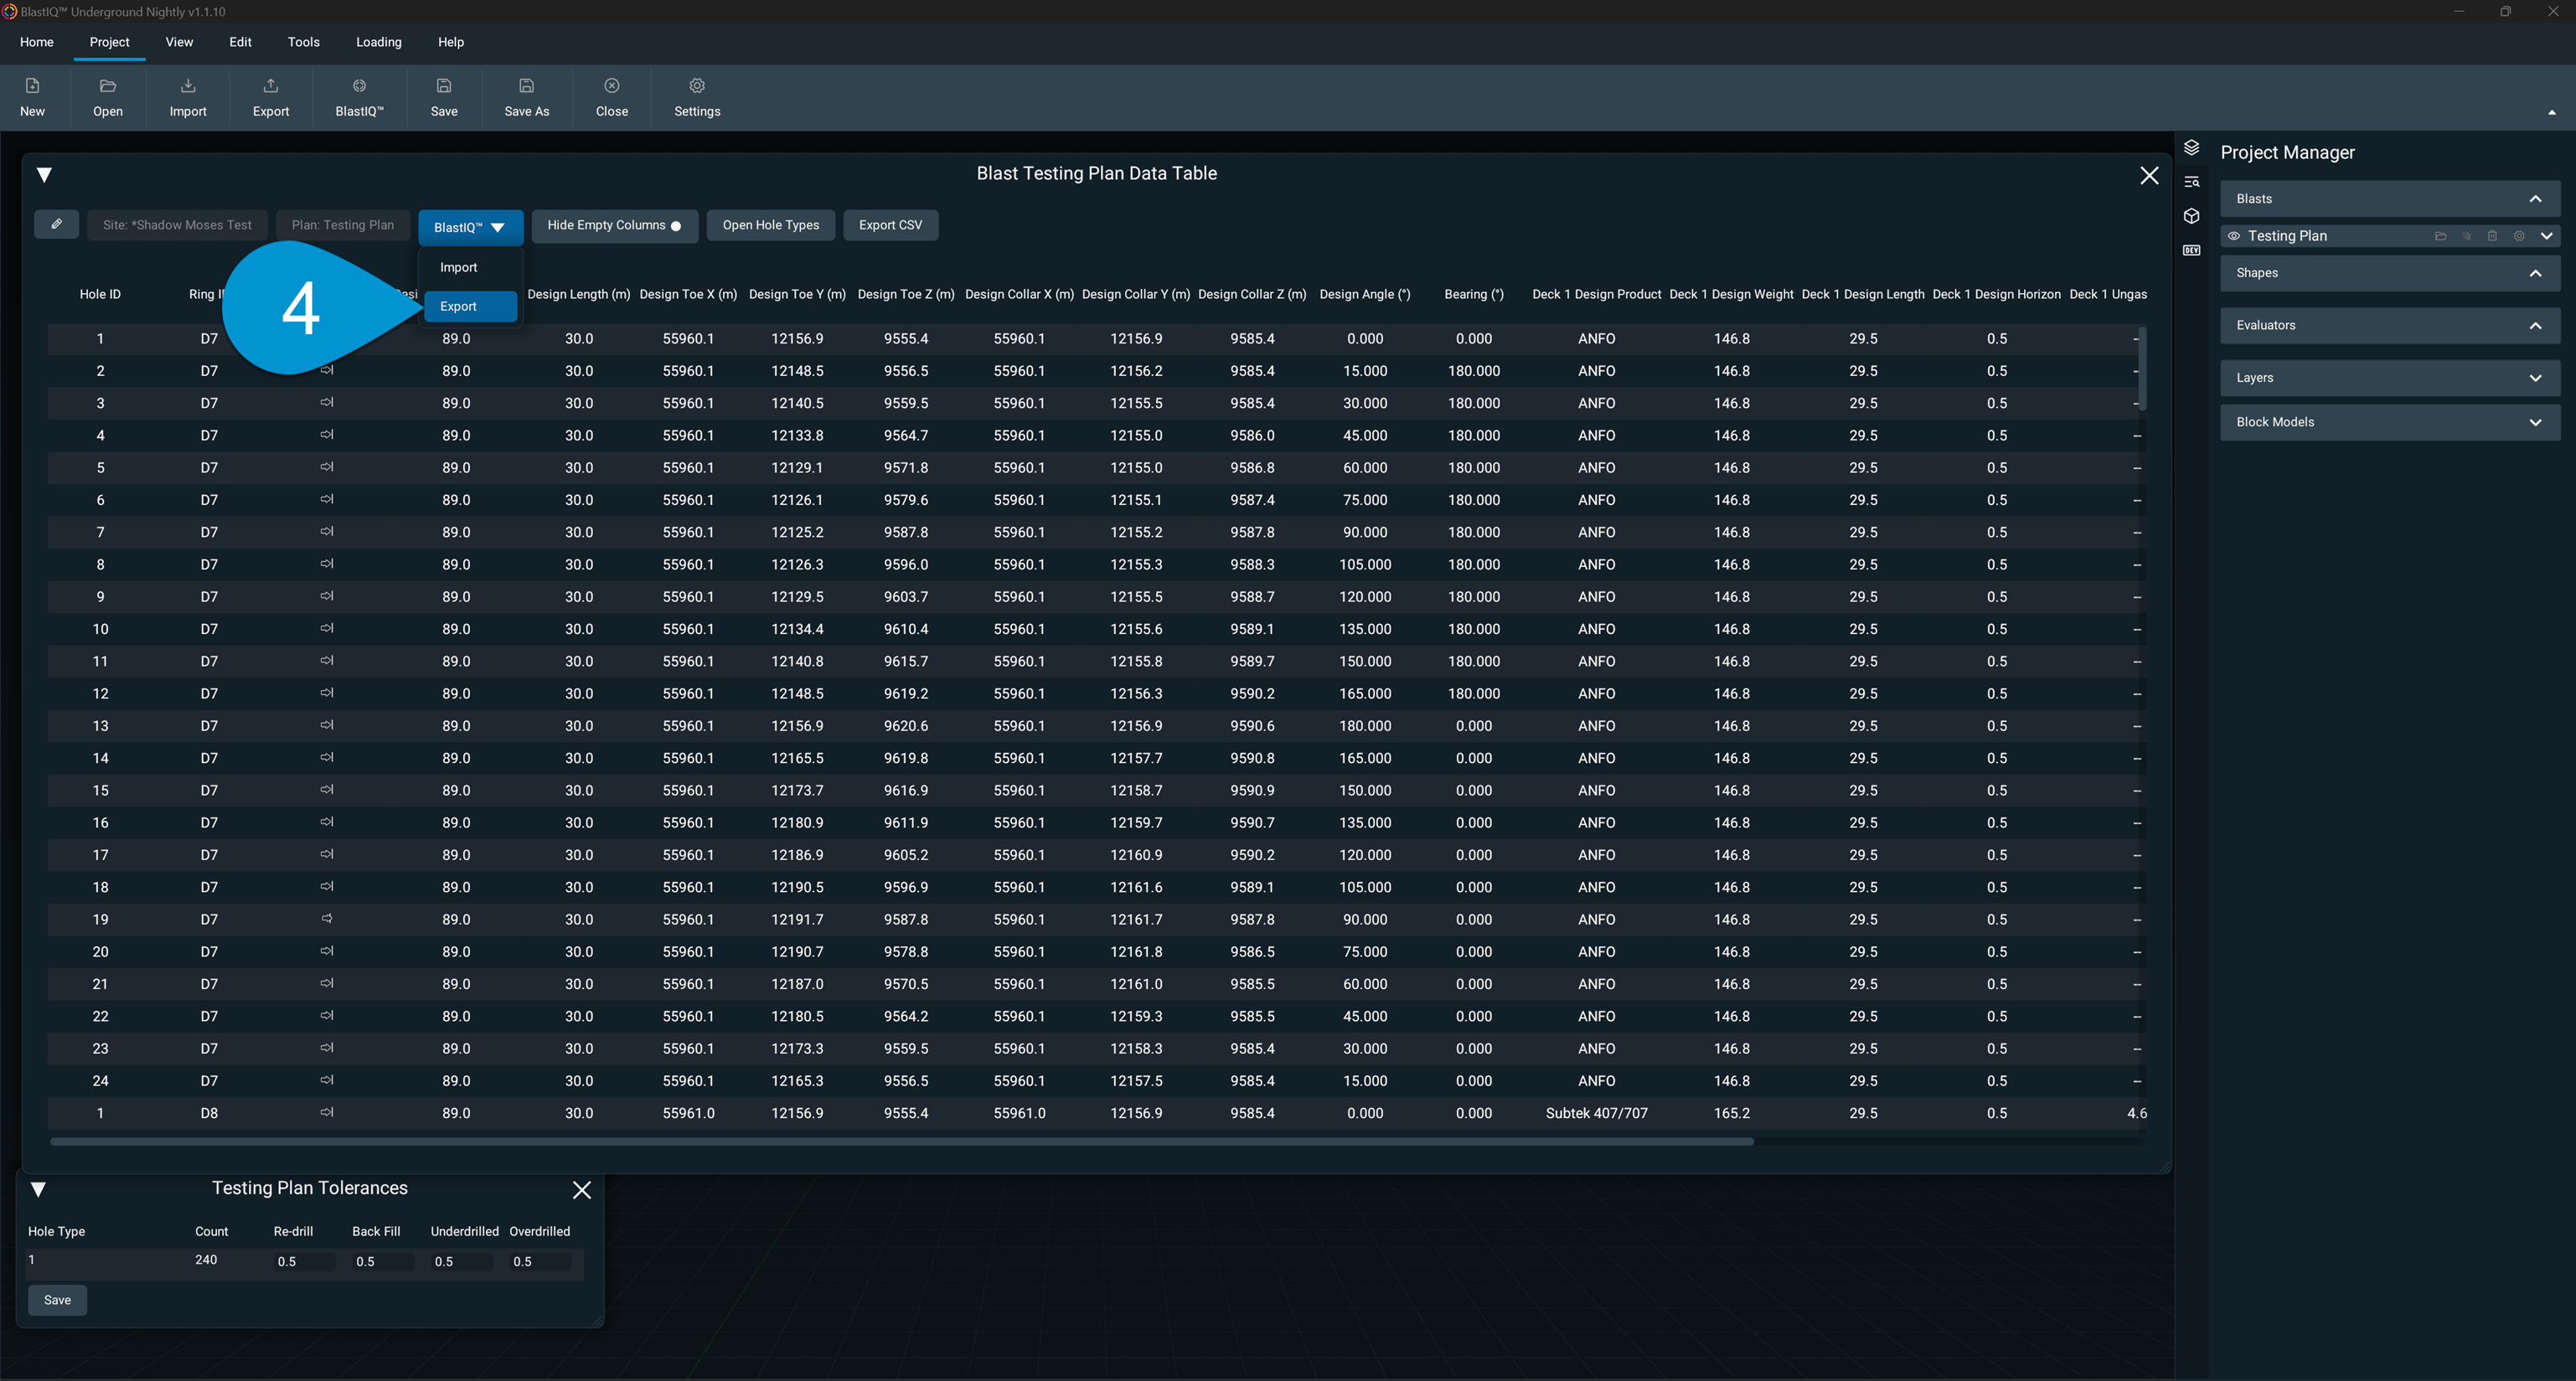Click the Design Angle (°) column header

pyautogui.click(x=1365, y=294)
